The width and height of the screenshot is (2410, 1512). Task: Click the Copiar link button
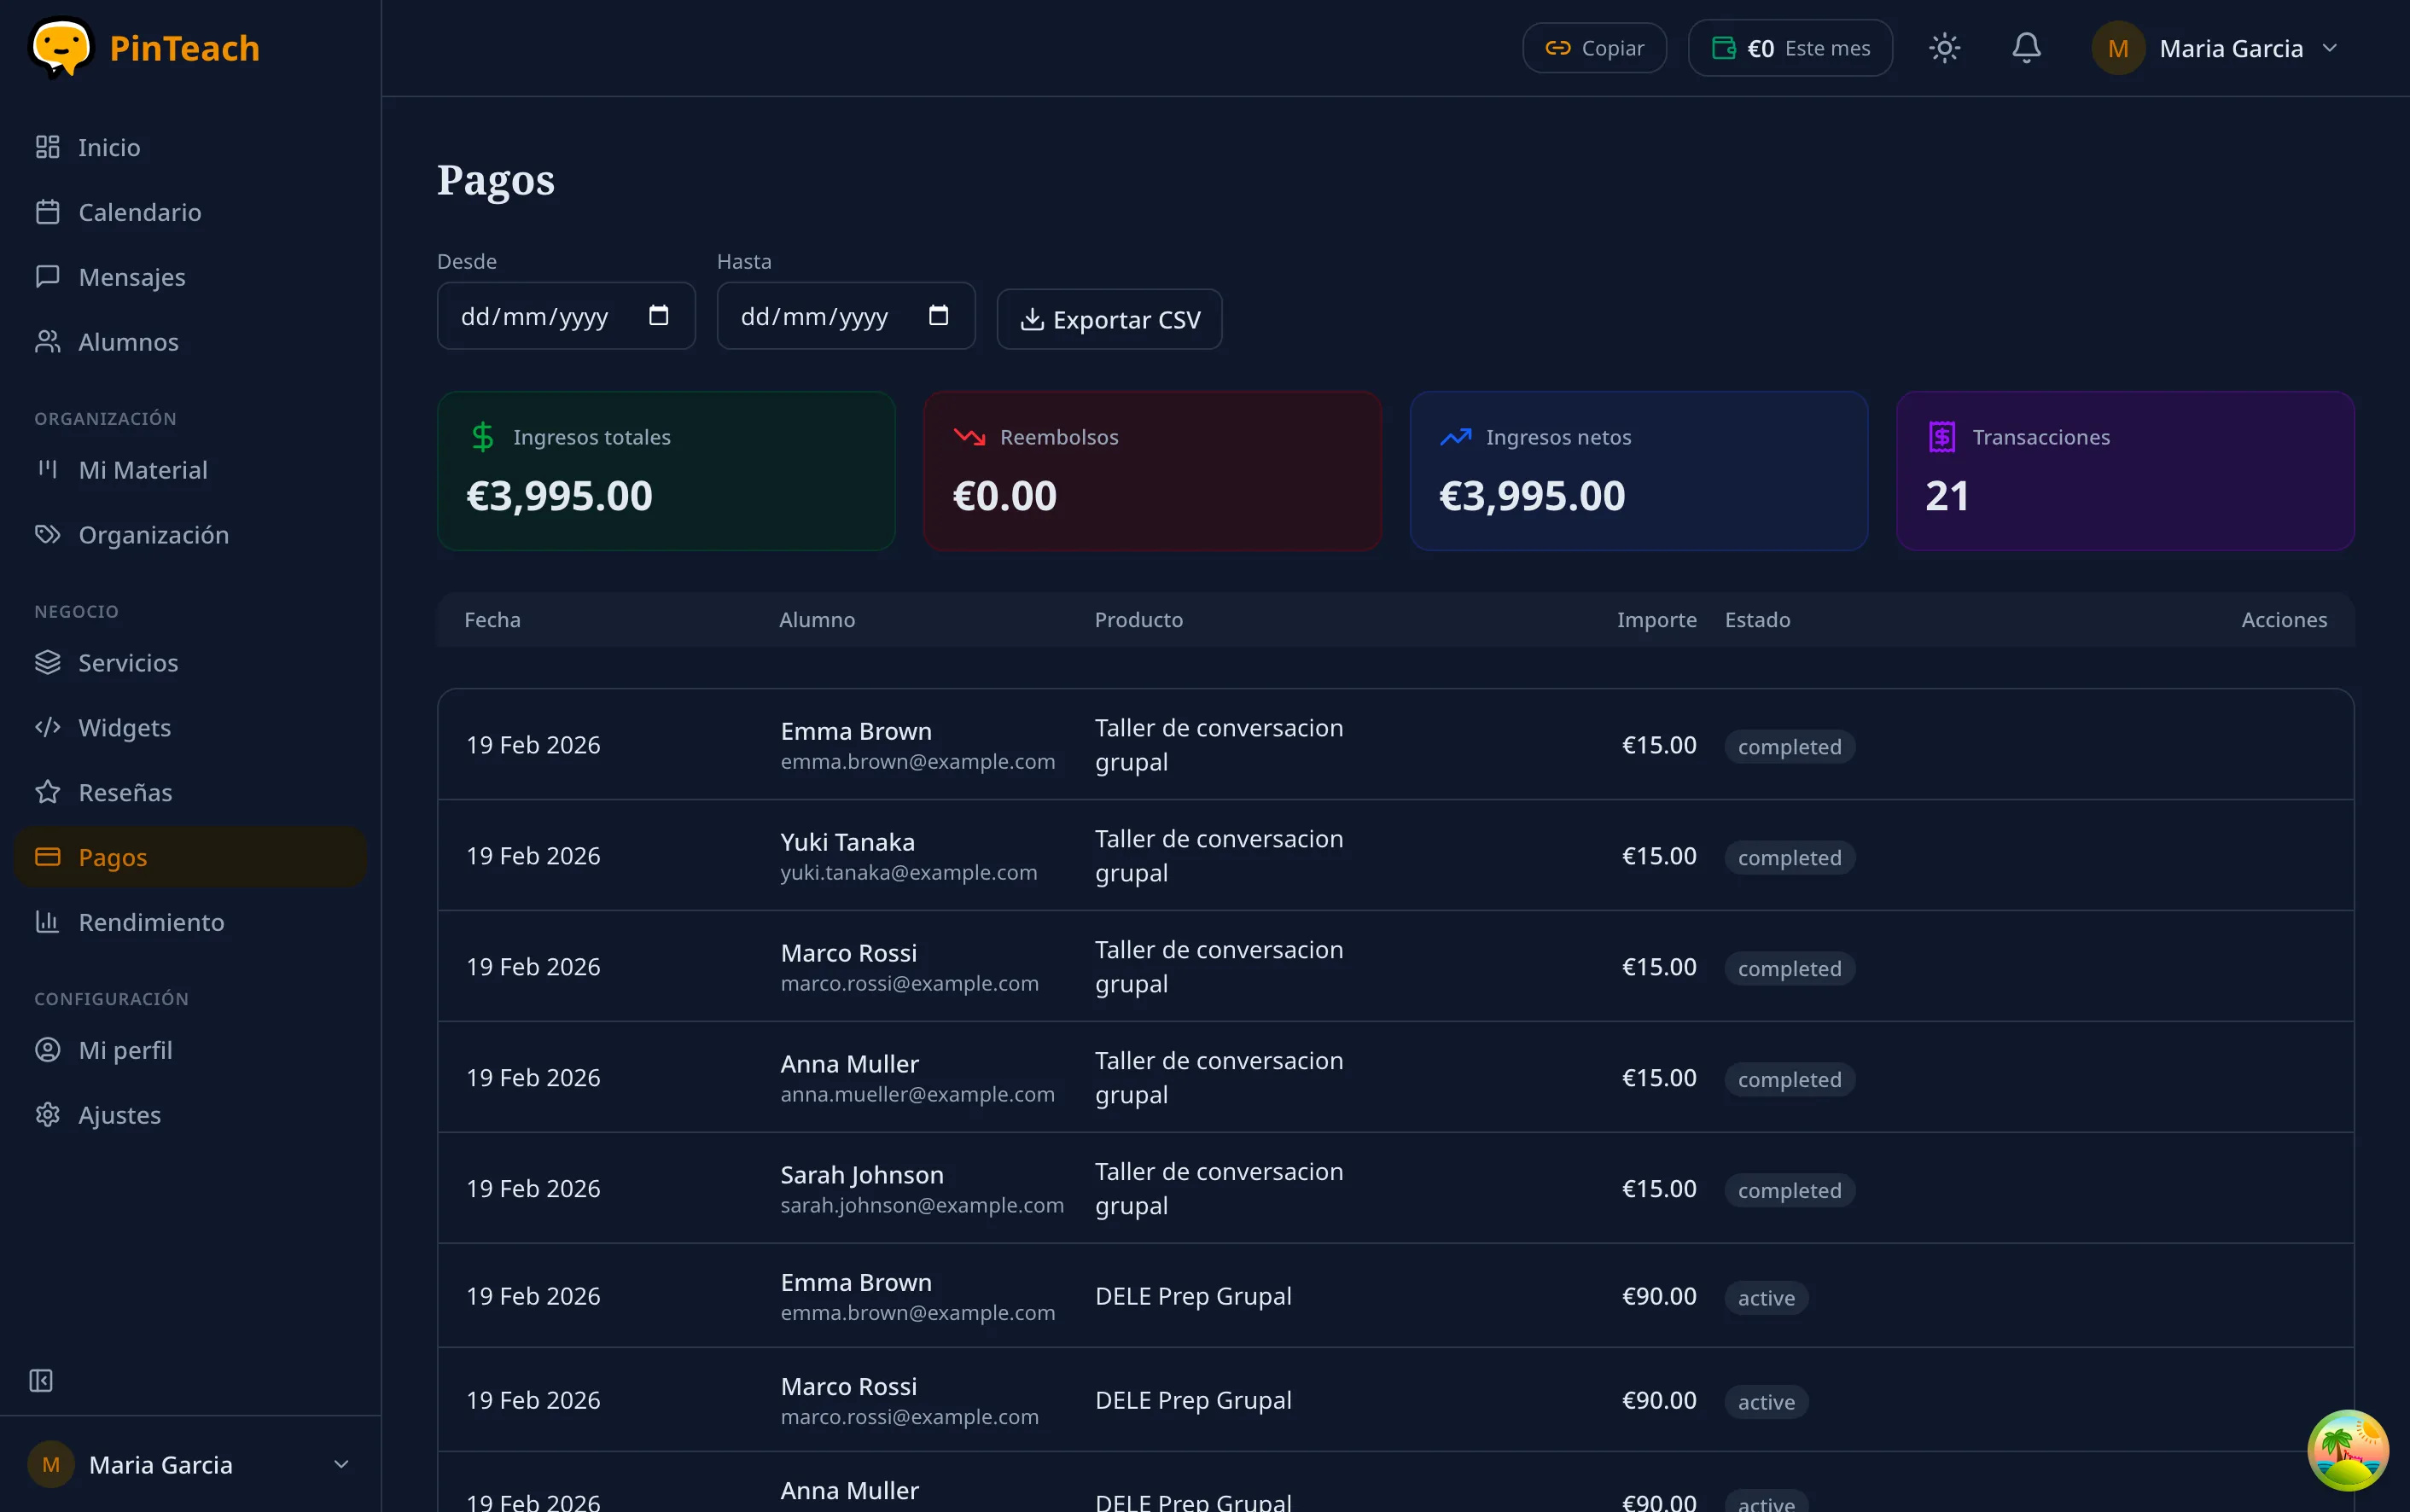1592,47
